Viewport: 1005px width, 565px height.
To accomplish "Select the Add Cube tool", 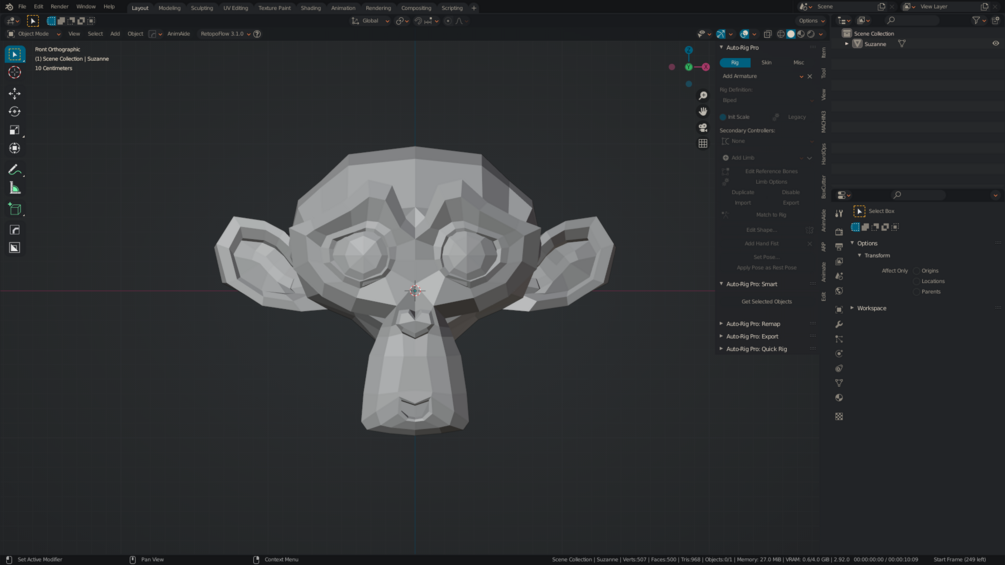I will [14, 209].
